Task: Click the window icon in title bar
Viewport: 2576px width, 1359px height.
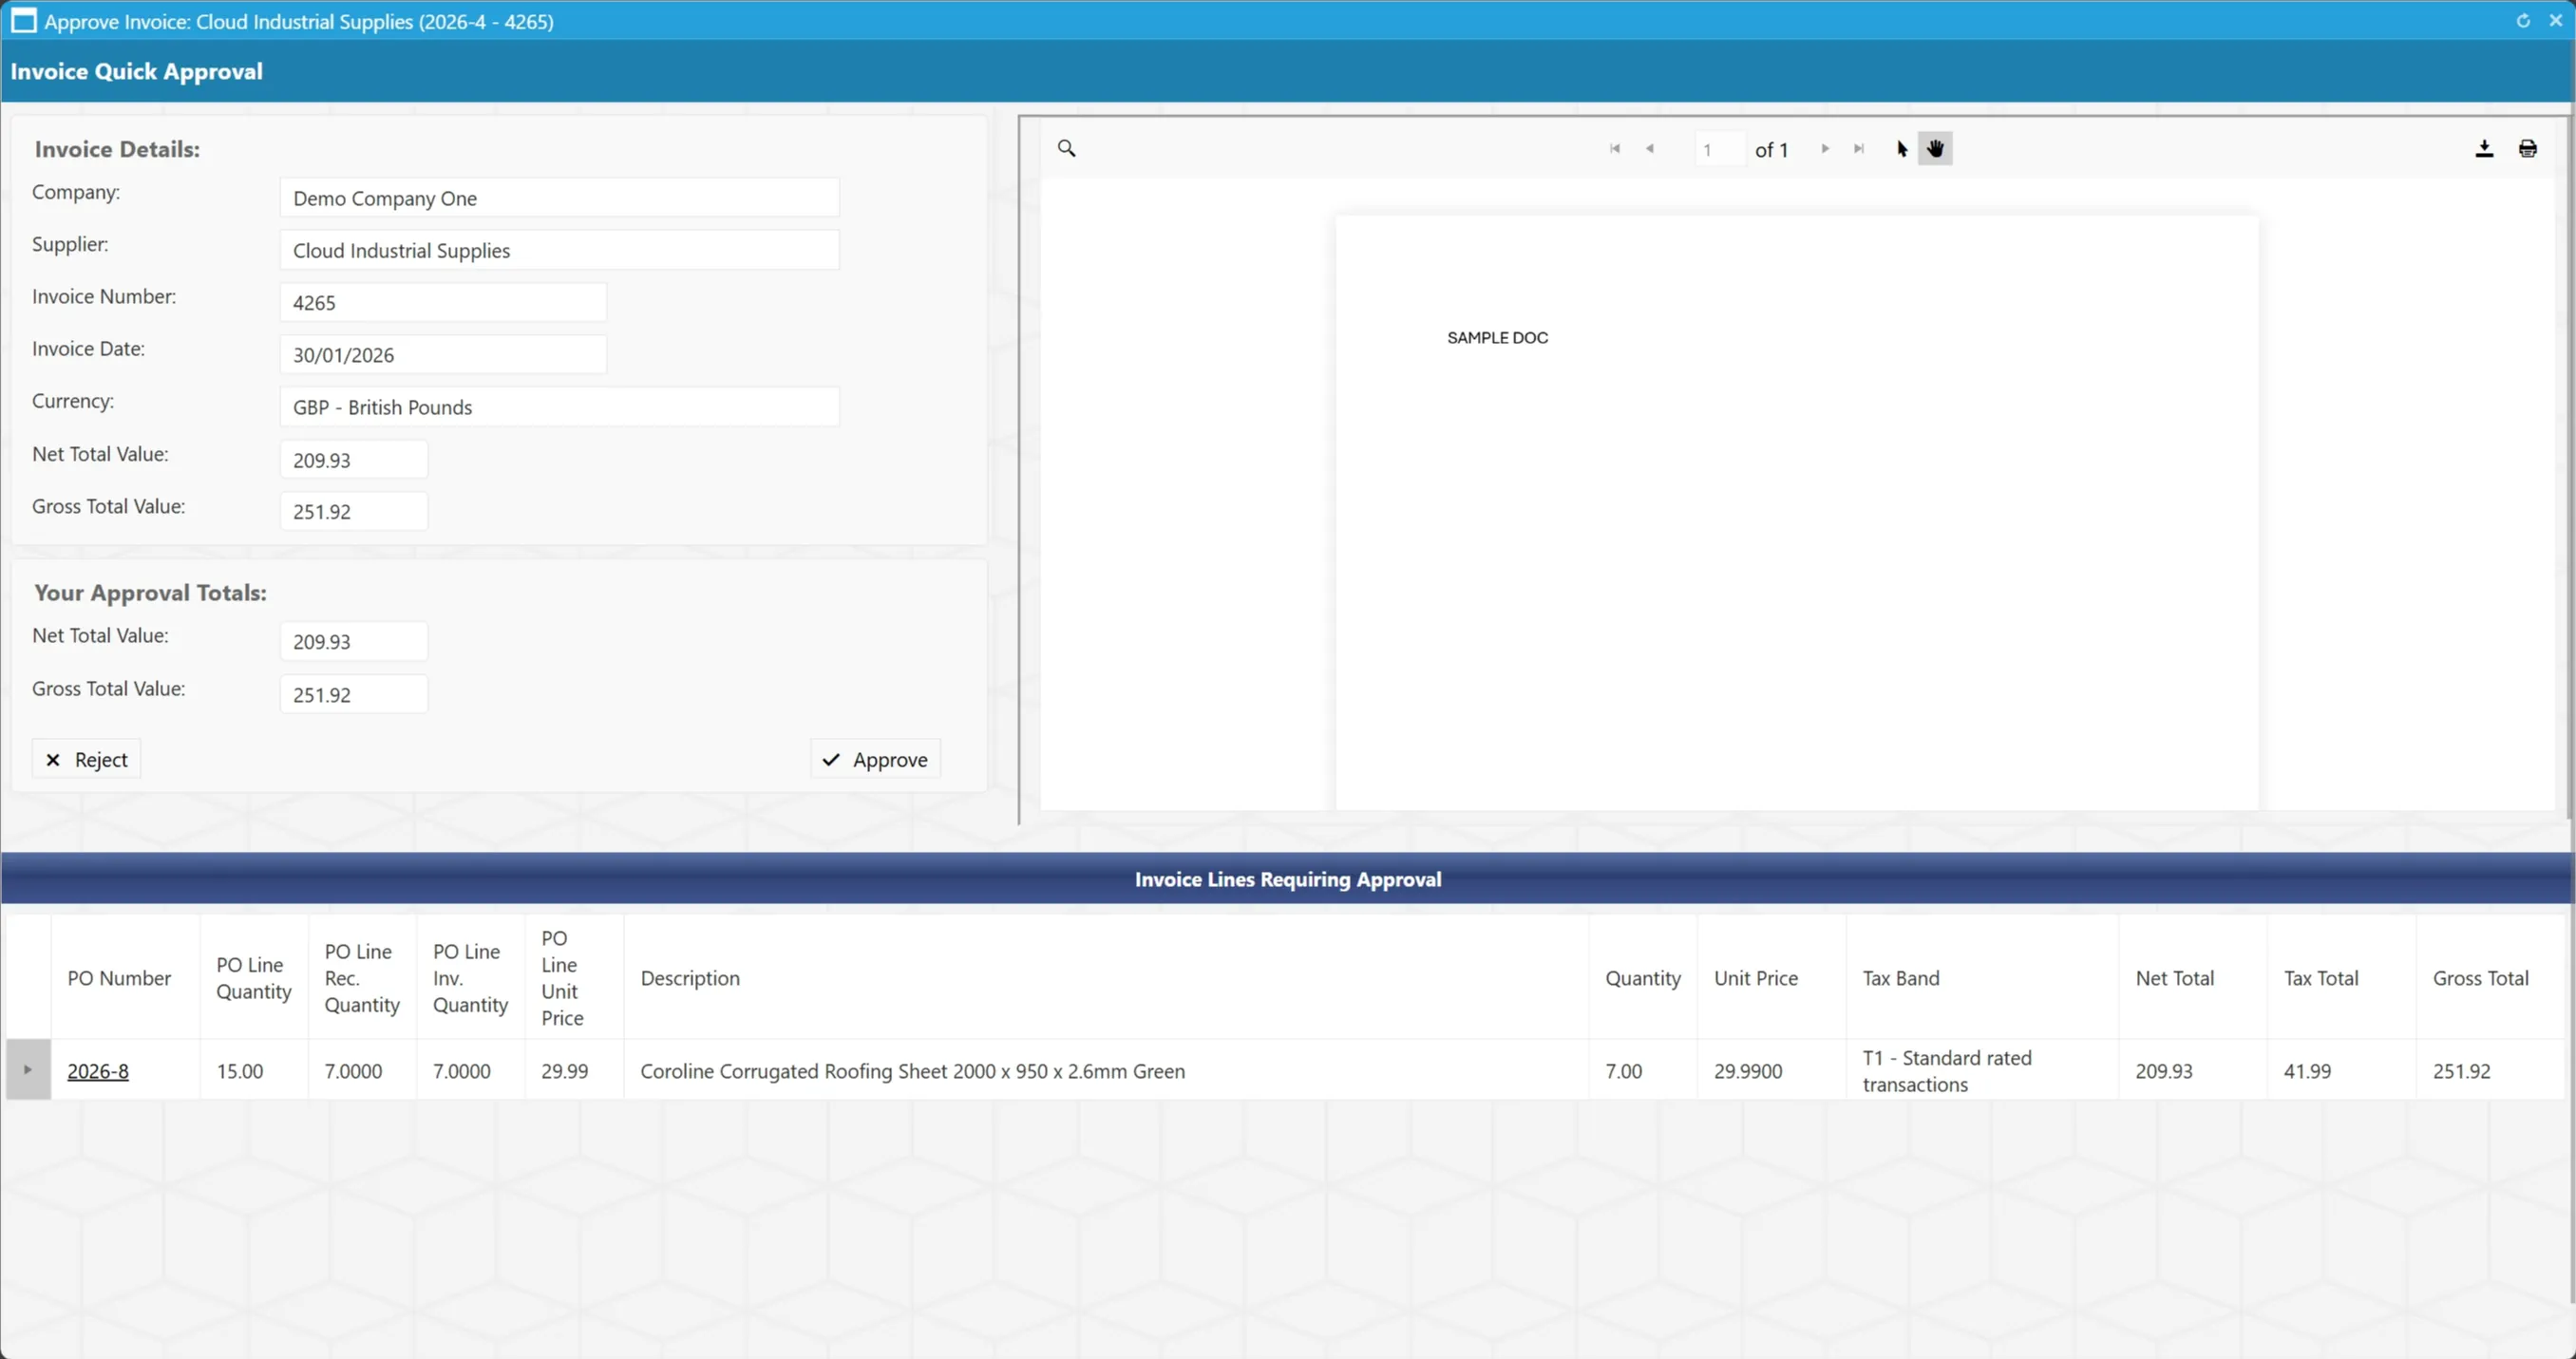Action: pos(23,21)
